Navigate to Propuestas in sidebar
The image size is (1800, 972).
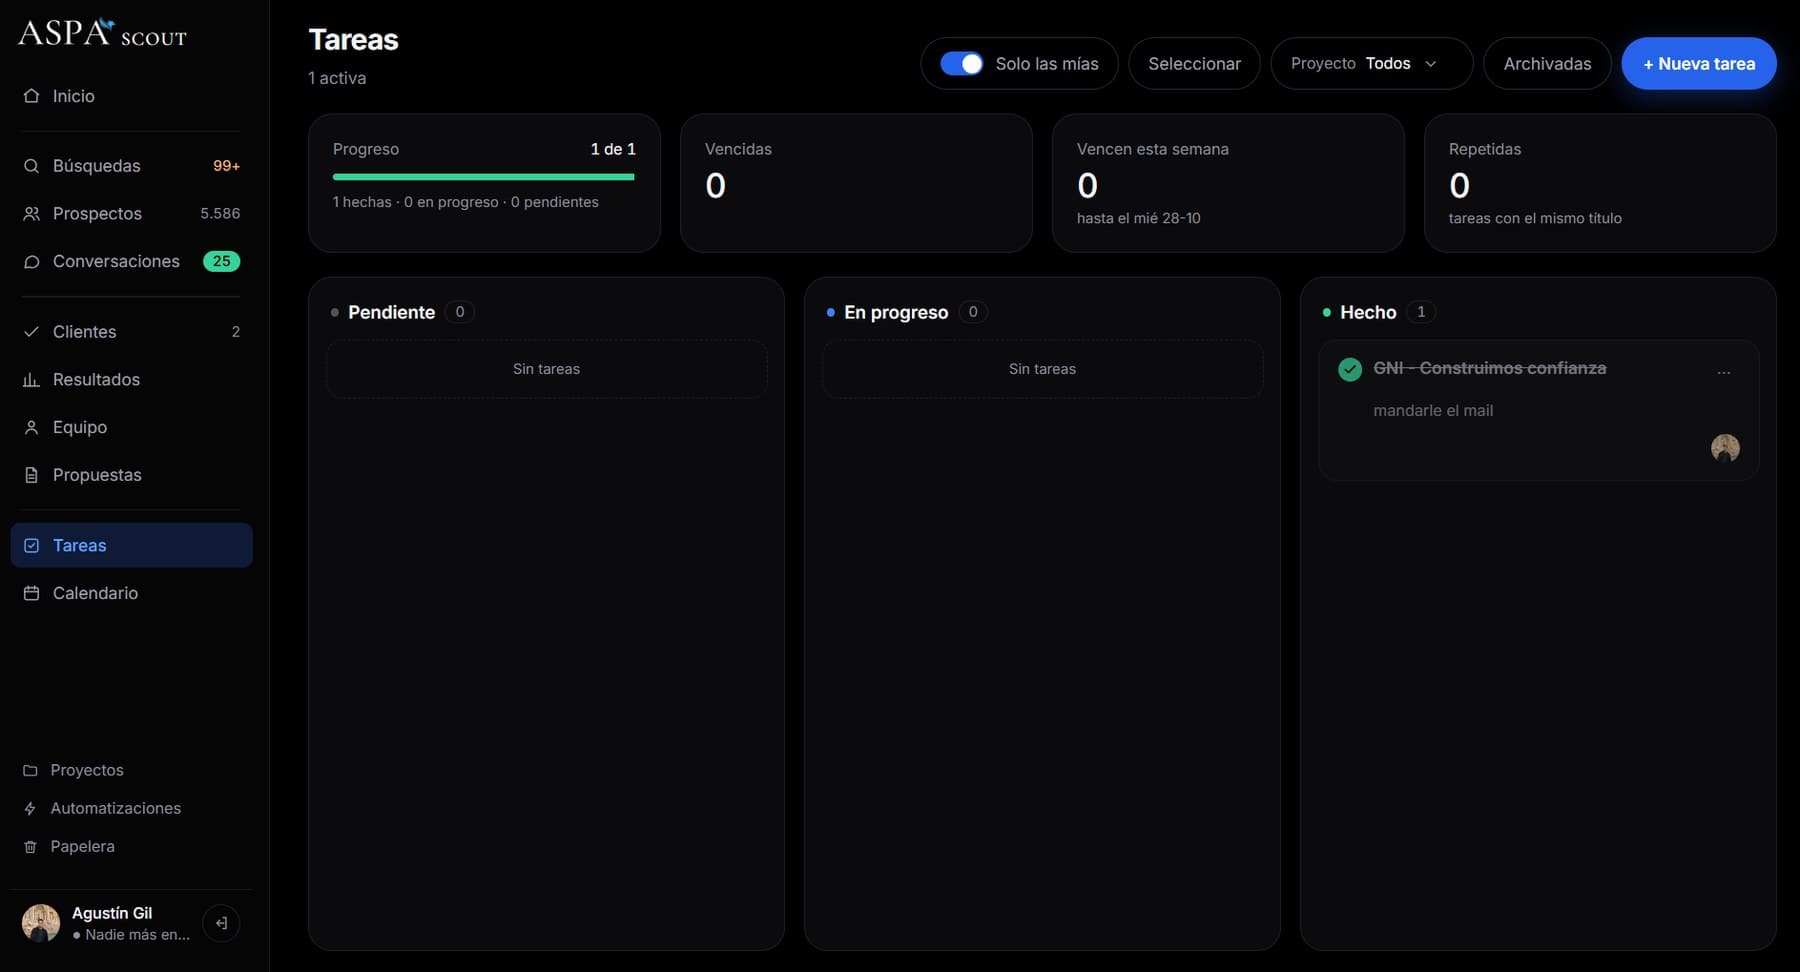click(x=132, y=475)
